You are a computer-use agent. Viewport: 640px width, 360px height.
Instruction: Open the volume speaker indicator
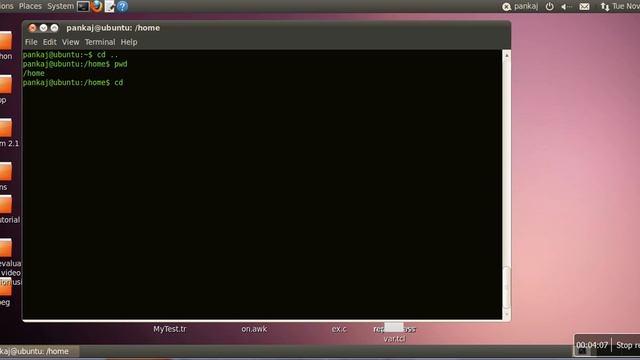pos(566,7)
